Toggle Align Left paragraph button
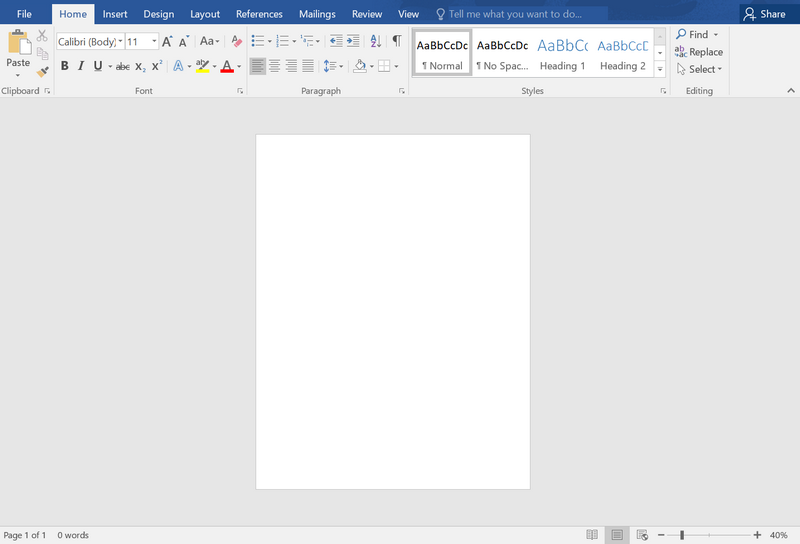Image resolution: width=800 pixels, height=544 pixels. 258,66
